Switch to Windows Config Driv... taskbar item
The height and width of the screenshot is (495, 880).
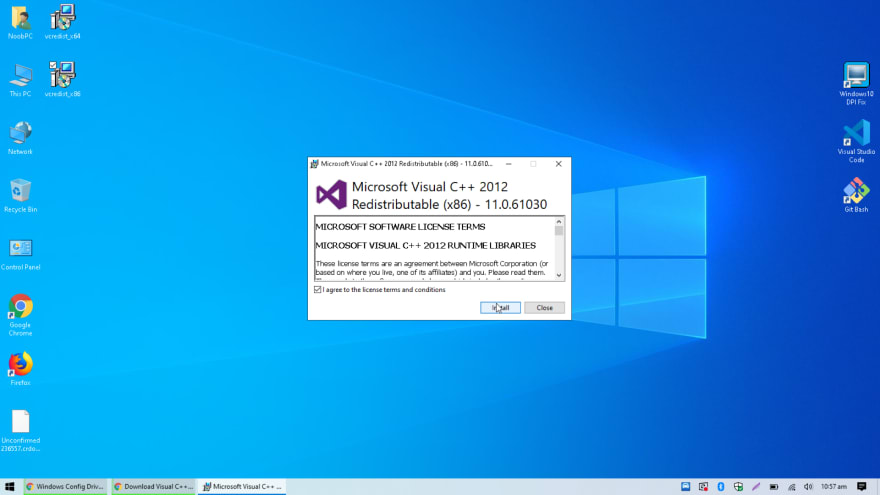click(x=66, y=487)
